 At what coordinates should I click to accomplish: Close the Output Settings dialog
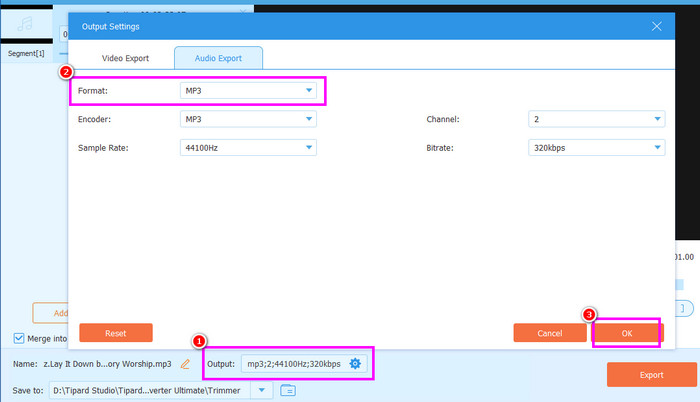coord(656,26)
